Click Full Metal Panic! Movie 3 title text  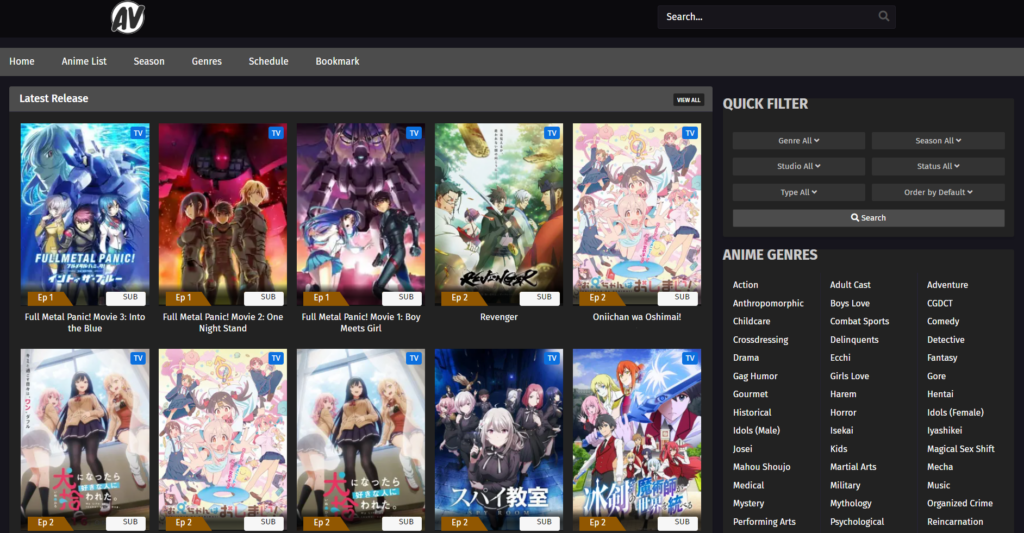point(85,323)
